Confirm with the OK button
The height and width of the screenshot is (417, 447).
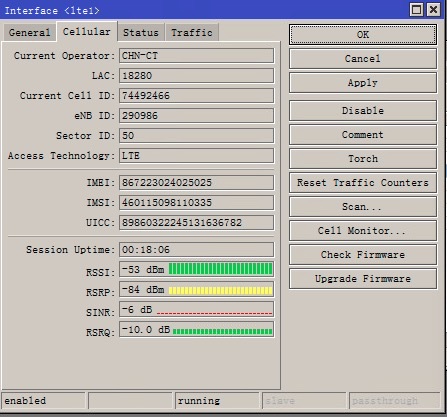pos(363,34)
